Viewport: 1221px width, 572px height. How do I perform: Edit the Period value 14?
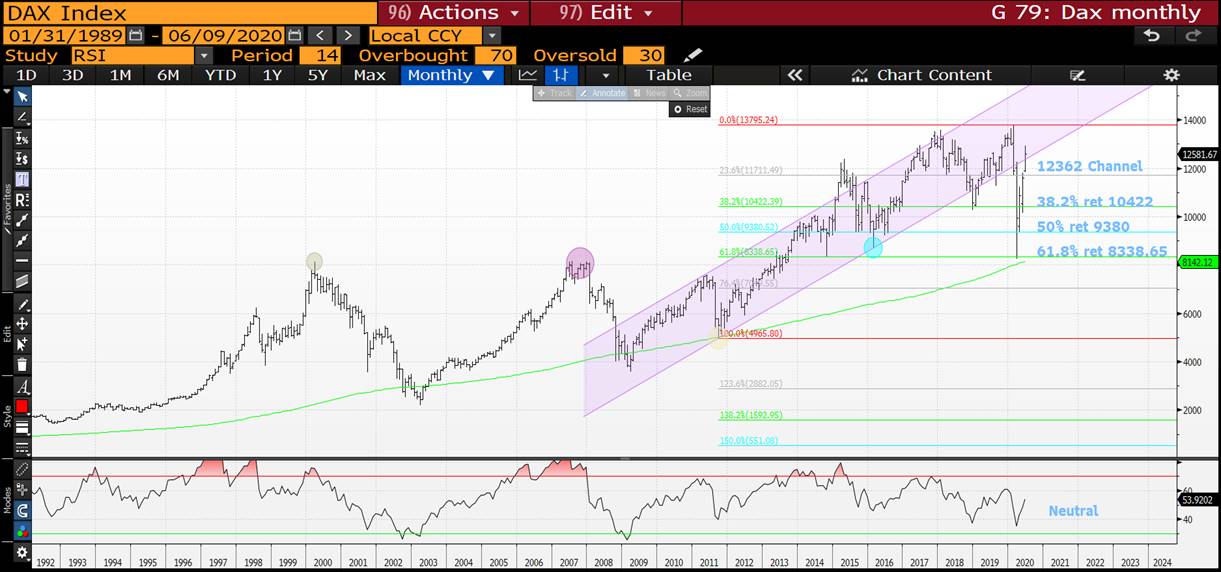(x=320, y=55)
